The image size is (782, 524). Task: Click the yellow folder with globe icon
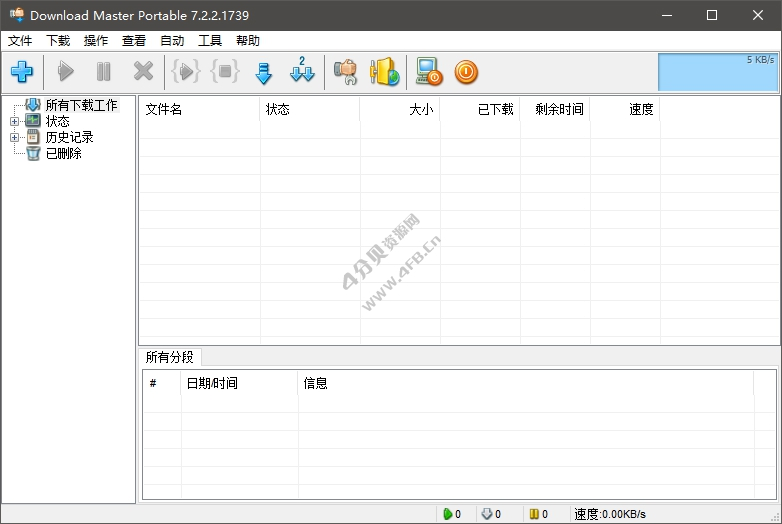[384, 72]
